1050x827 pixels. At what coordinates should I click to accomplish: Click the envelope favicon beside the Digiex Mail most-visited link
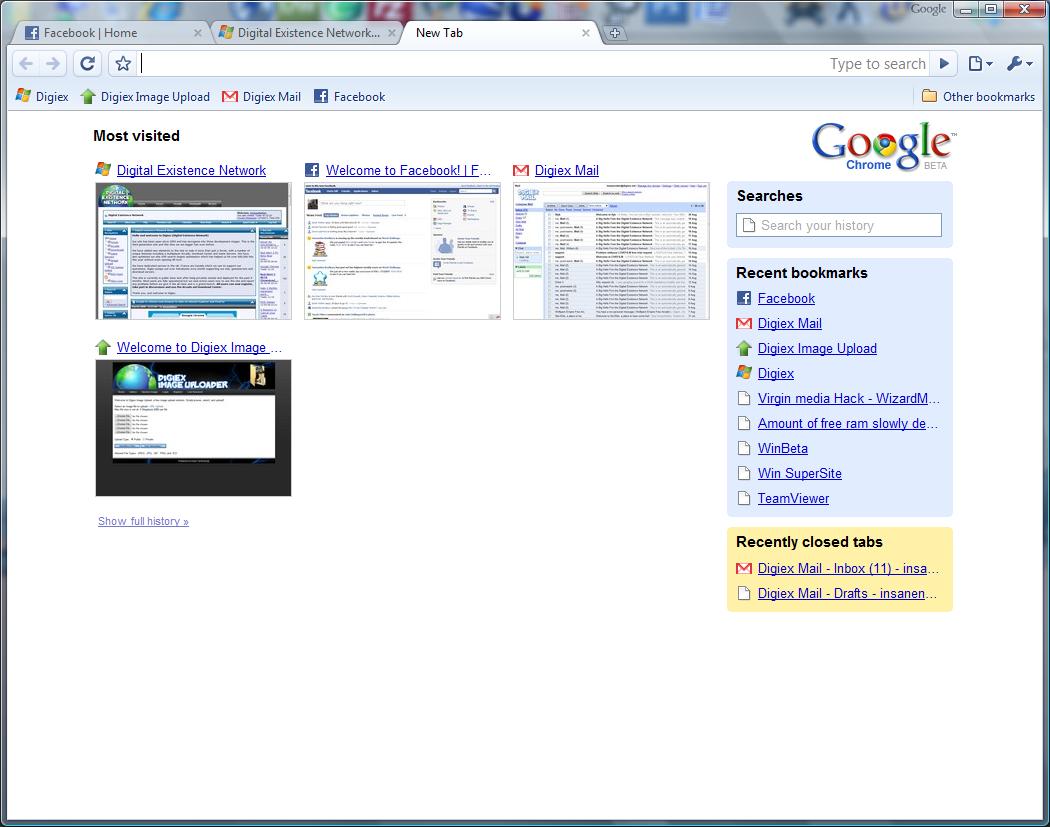coord(521,170)
